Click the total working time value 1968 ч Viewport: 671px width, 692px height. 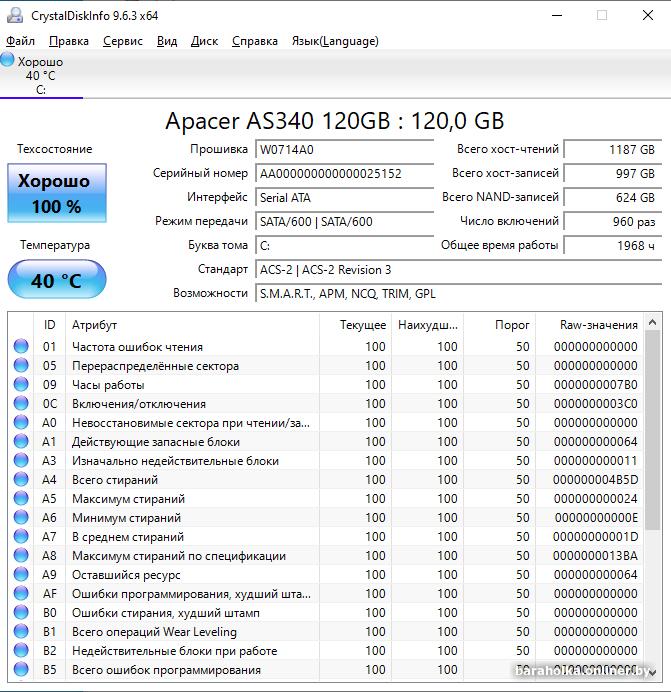[613, 245]
